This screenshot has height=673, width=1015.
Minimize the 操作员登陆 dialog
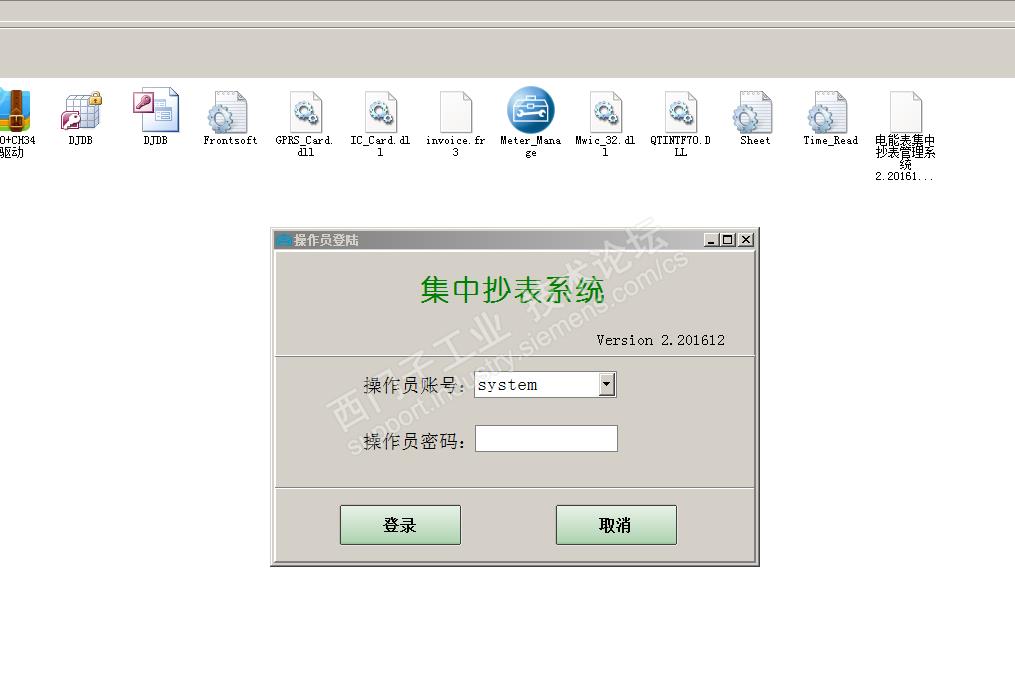[711, 240]
